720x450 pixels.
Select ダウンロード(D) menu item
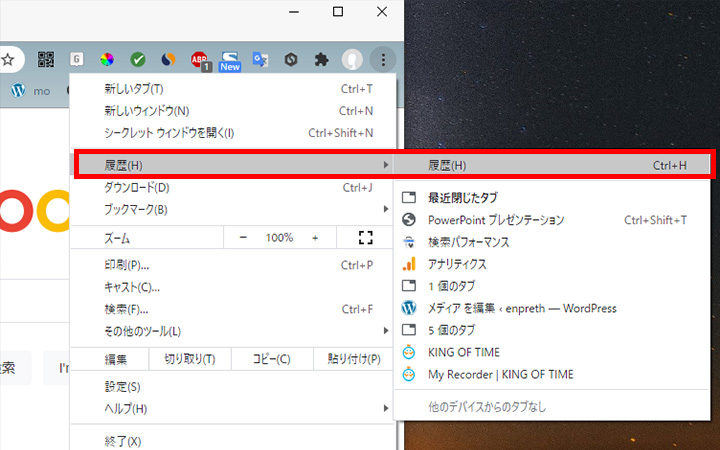[x=233, y=187]
